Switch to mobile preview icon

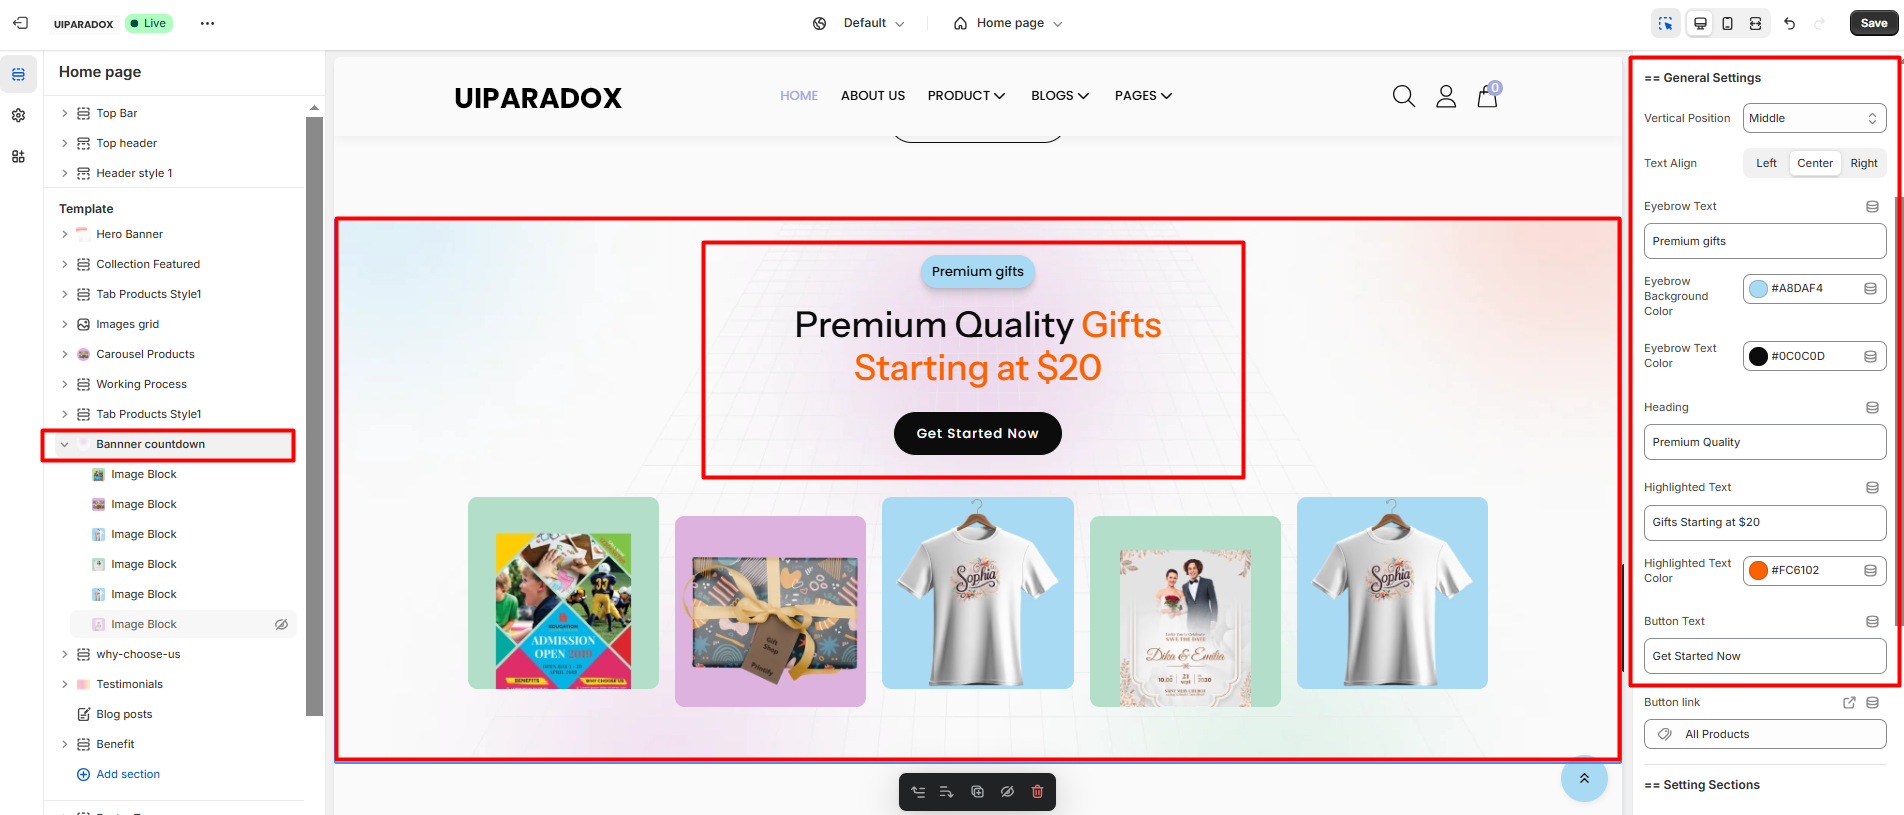click(1727, 23)
